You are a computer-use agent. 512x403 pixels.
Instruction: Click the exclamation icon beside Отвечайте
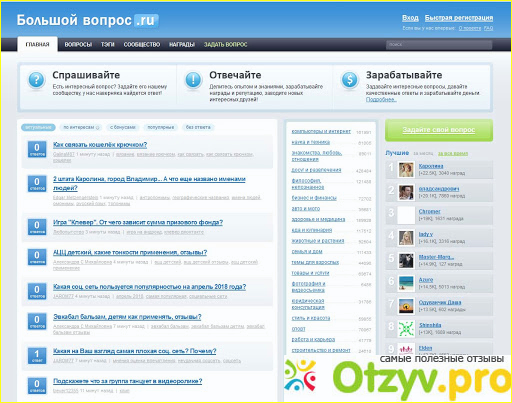click(193, 80)
